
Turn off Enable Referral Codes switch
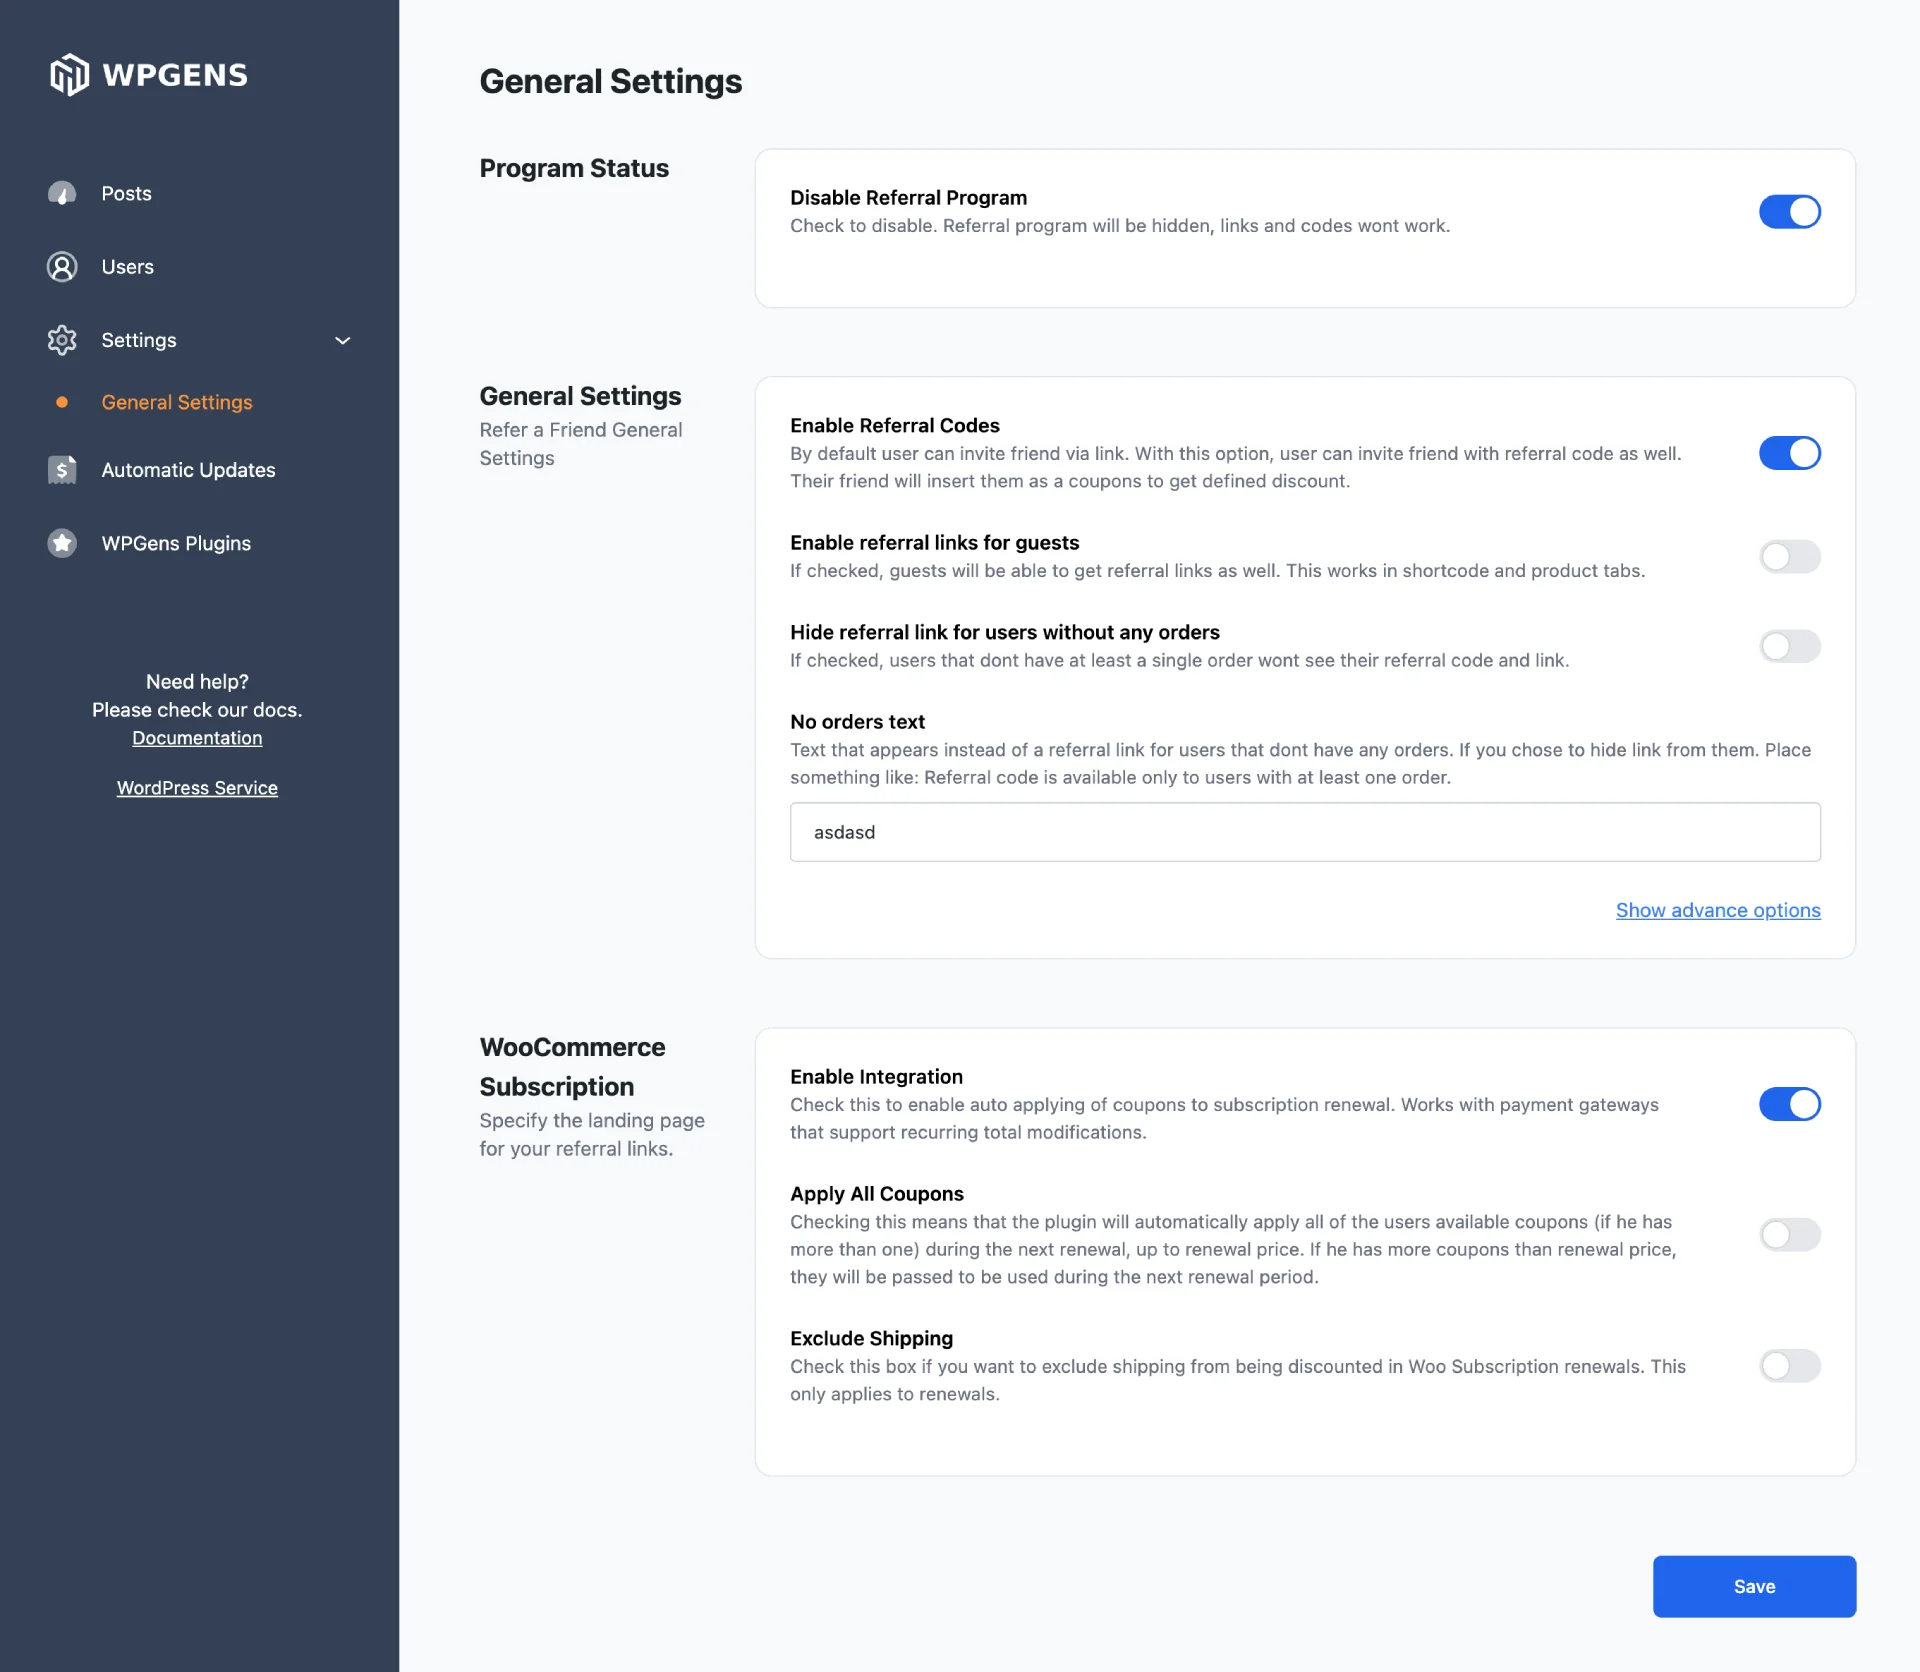pos(1789,453)
